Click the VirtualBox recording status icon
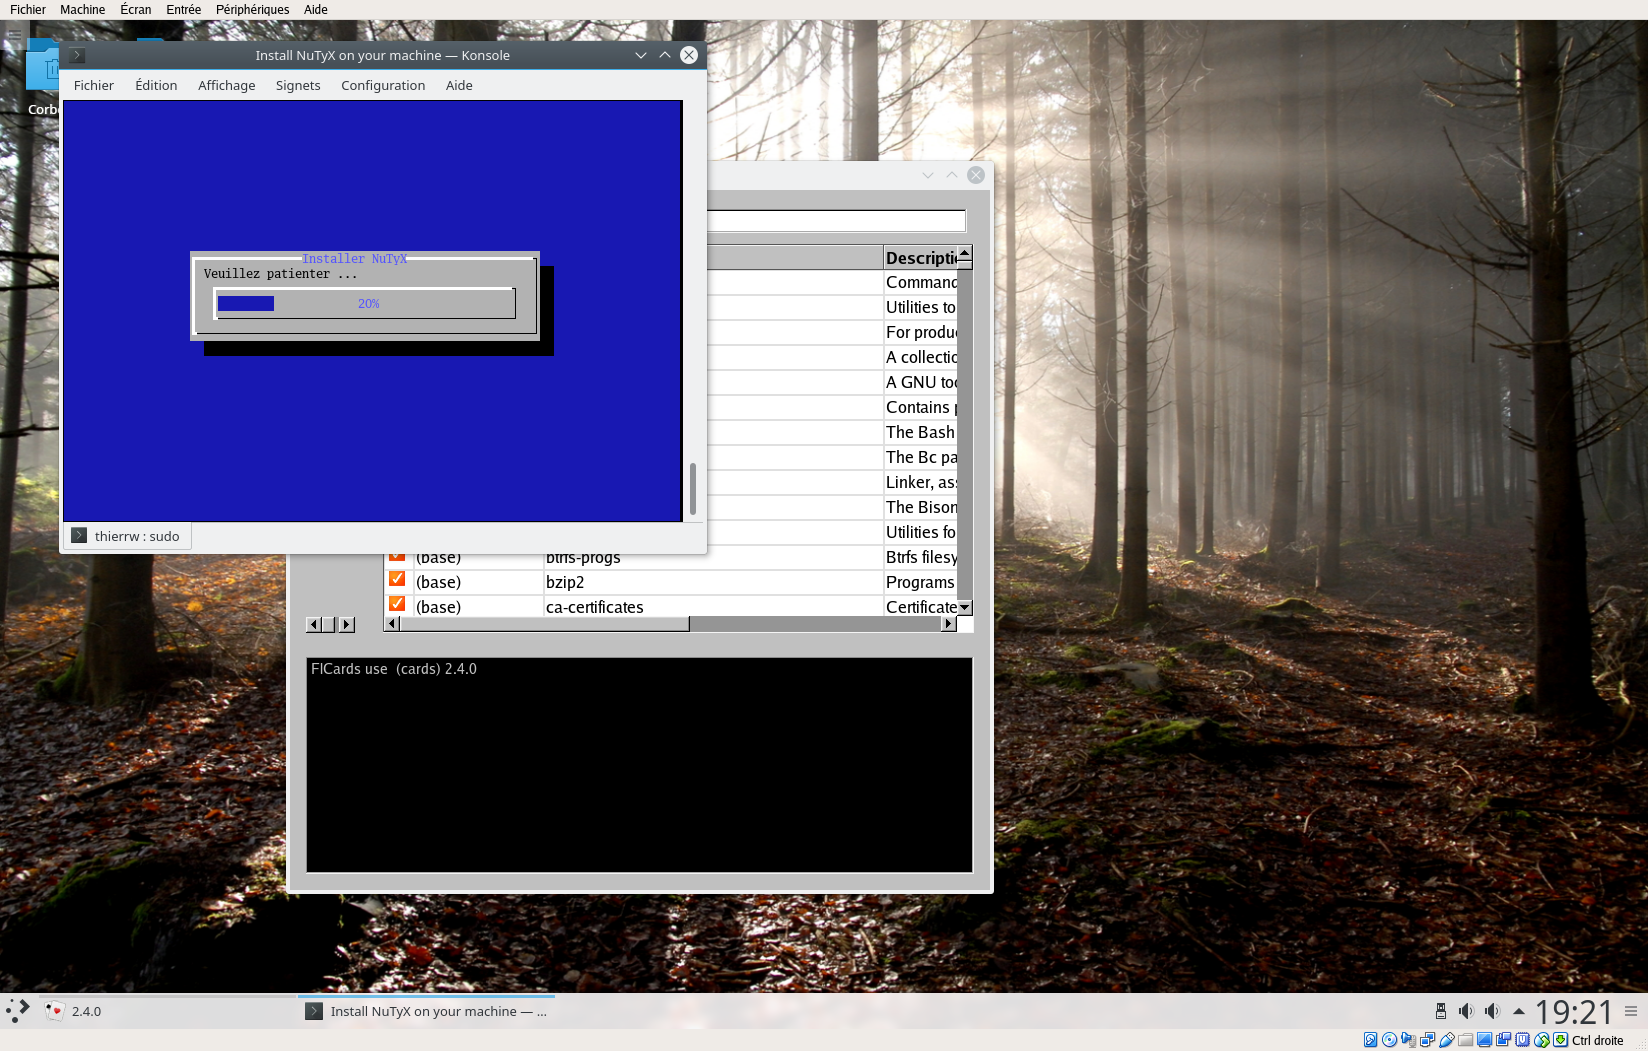 click(1503, 1040)
